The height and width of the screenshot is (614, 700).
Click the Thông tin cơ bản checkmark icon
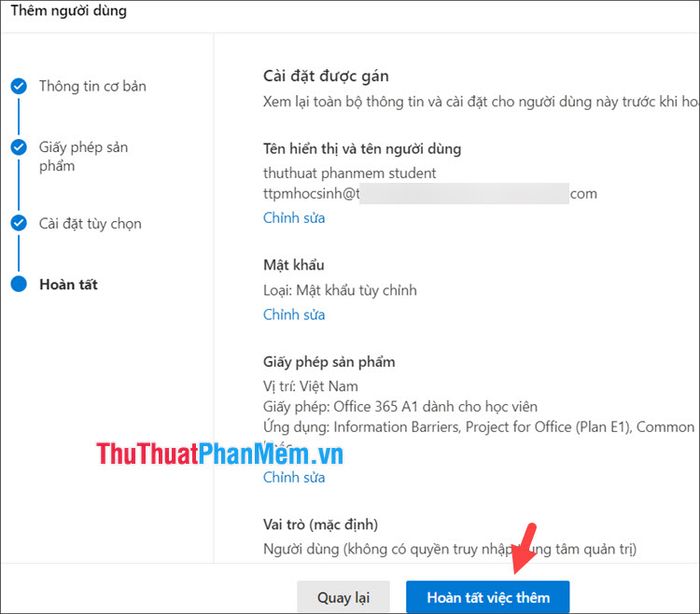pos(19,86)
